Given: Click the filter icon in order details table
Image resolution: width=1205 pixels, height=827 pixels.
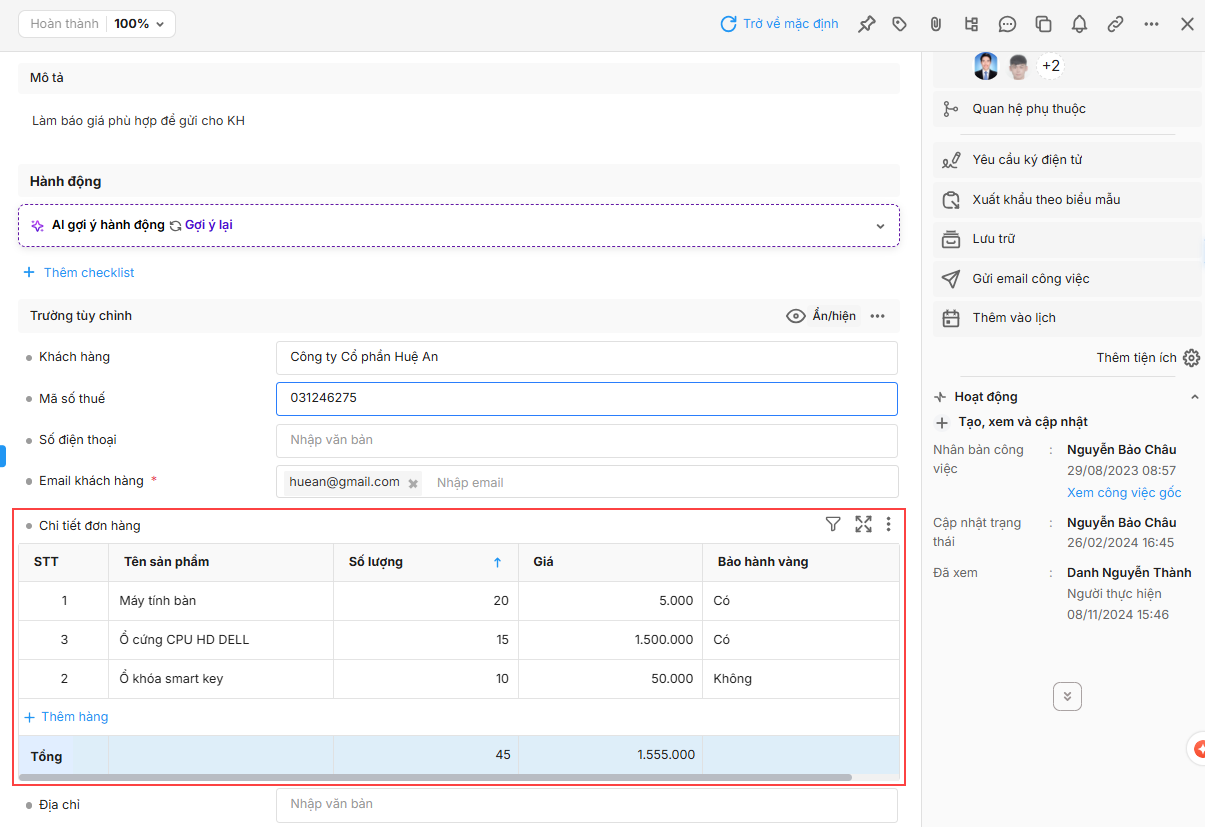Looking at the screenshot, I should point(832,524).
